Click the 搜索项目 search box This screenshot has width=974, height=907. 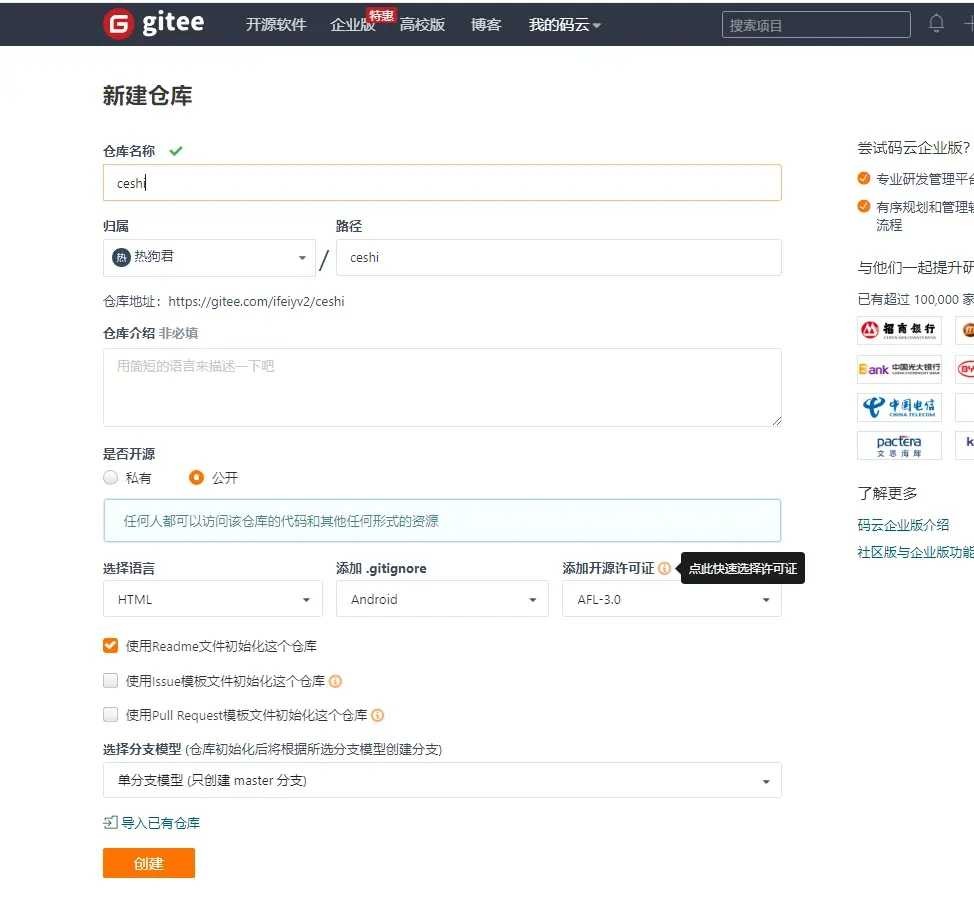tap(816, 25)
